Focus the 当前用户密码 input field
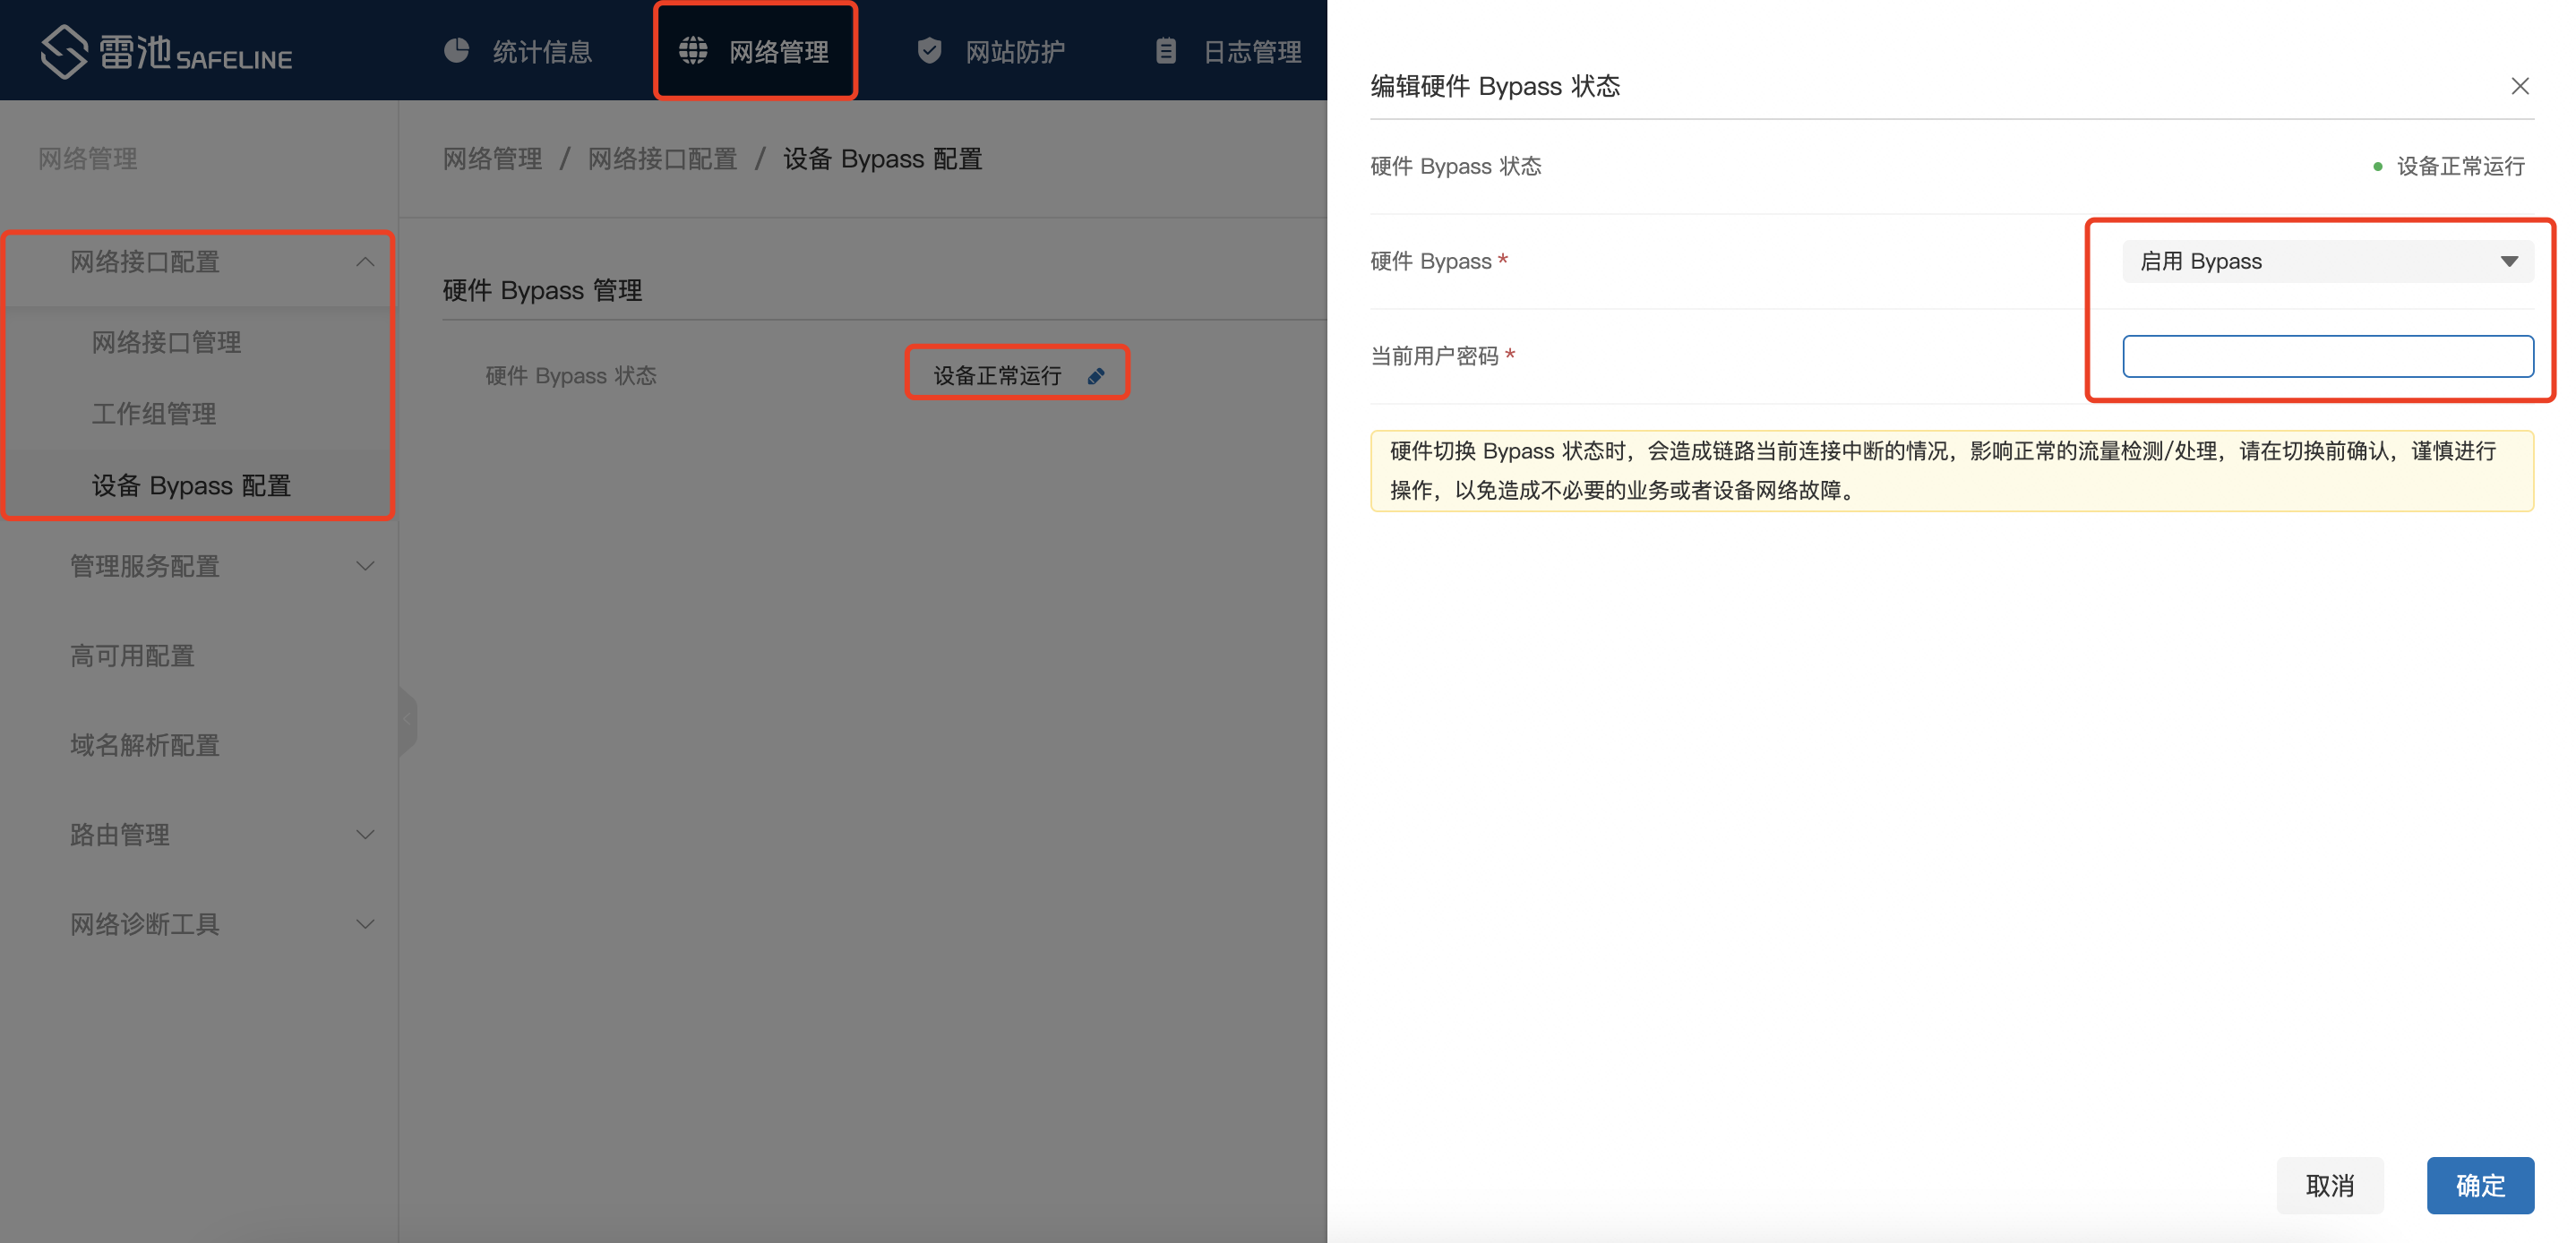The height and width of the screenshot is (1243, 2576). tap(2326, 357)
